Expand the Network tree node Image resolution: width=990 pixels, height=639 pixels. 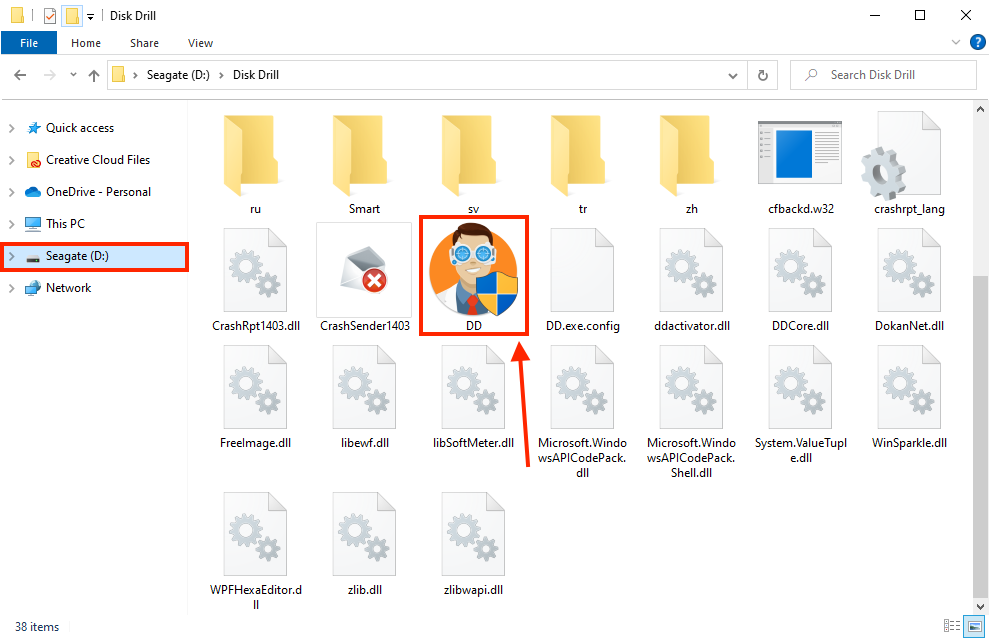tap(11, 288)
